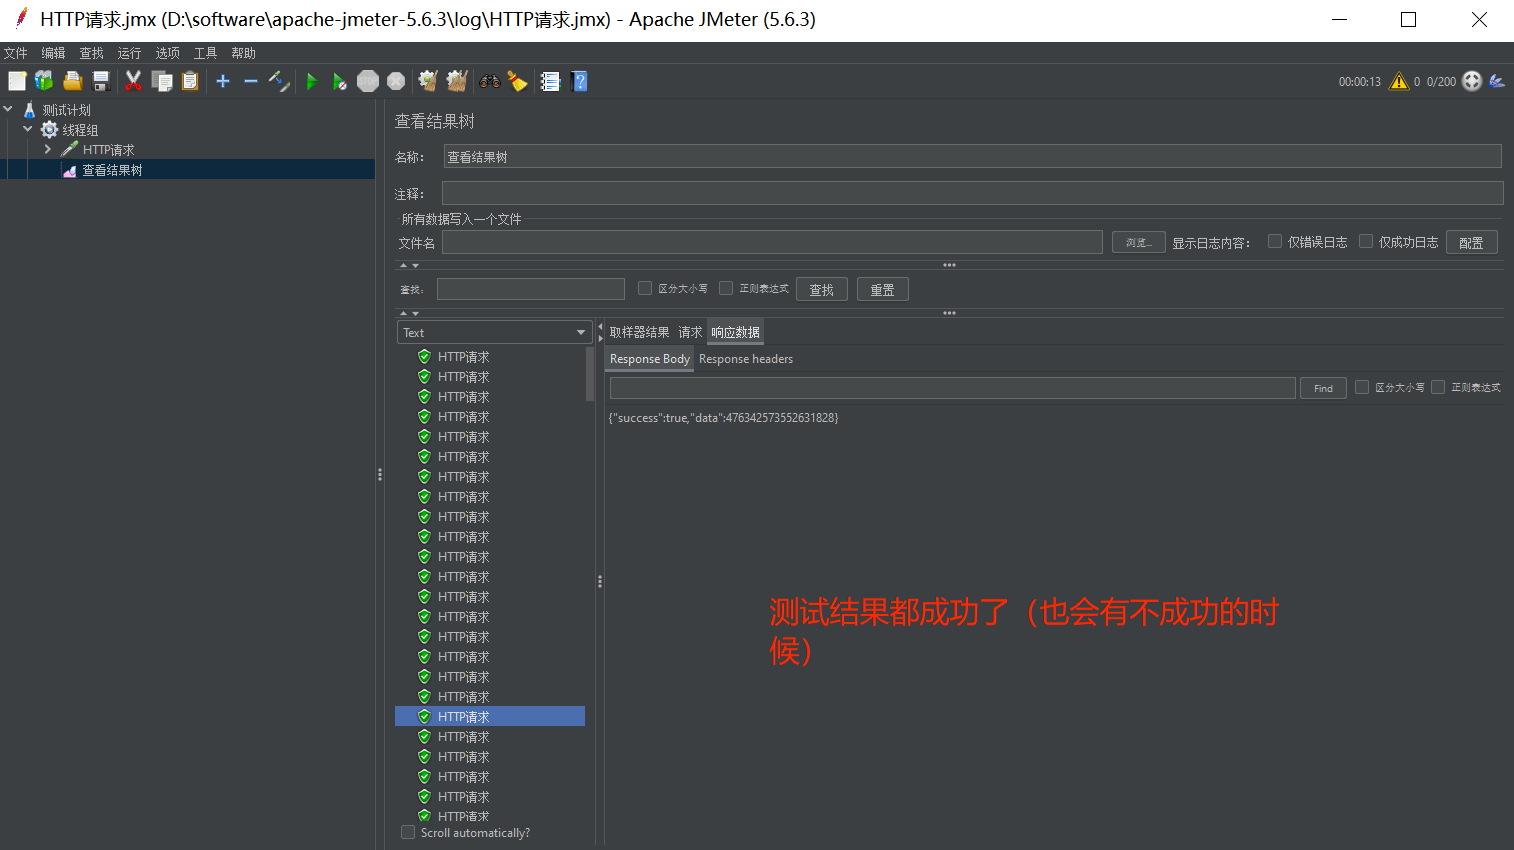1514x850 pixels.
Task: Open the 工具 menu
Action: pos(205,53)
